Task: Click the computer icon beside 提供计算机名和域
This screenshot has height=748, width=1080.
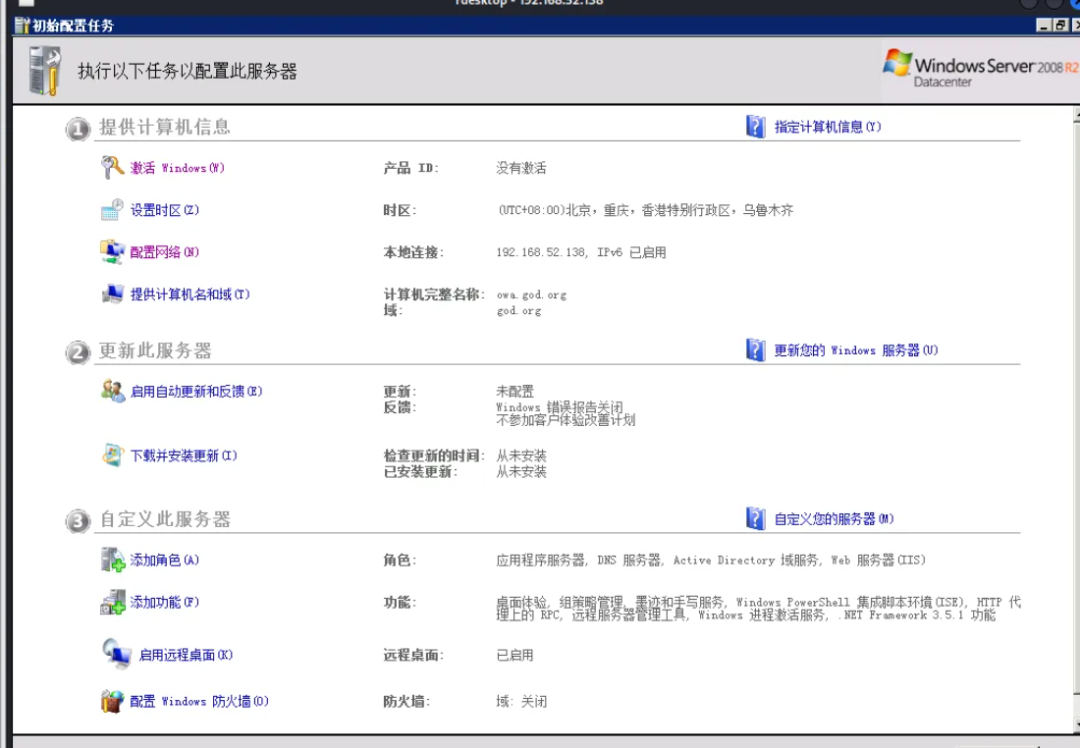Action: (x=112, y=294)
